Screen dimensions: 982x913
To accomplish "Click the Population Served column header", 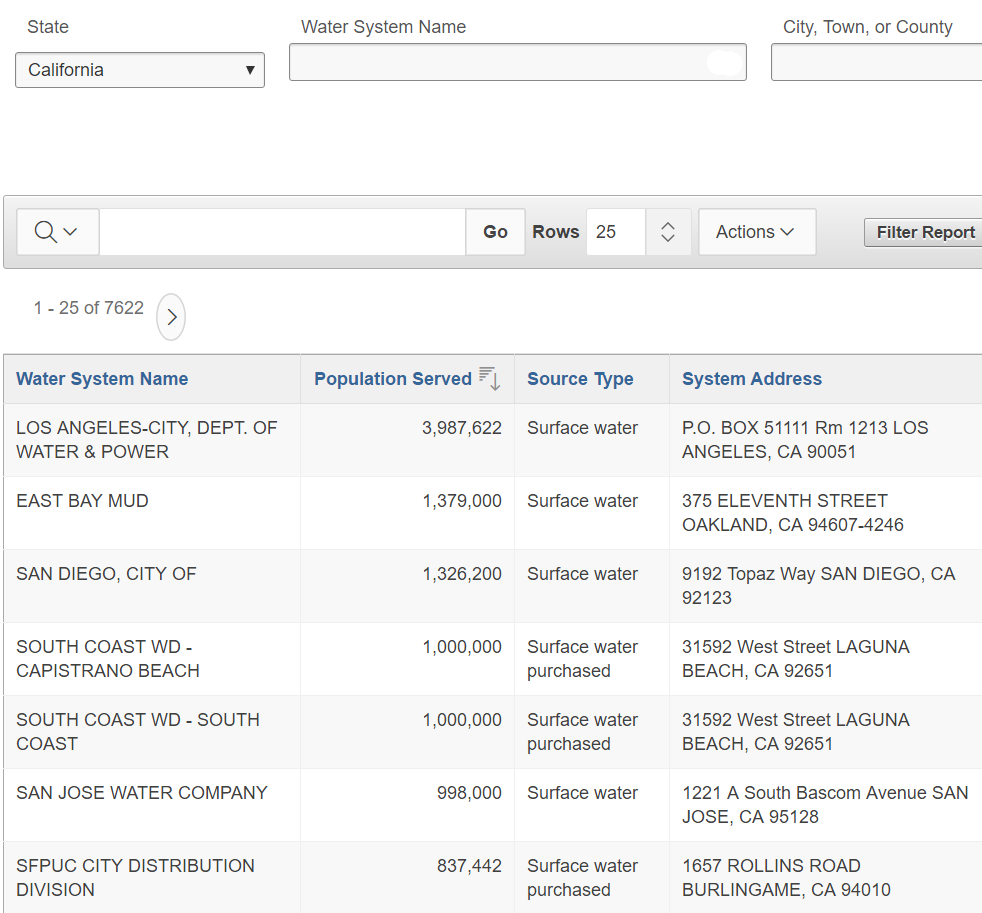I will click(x=392, y=379).
